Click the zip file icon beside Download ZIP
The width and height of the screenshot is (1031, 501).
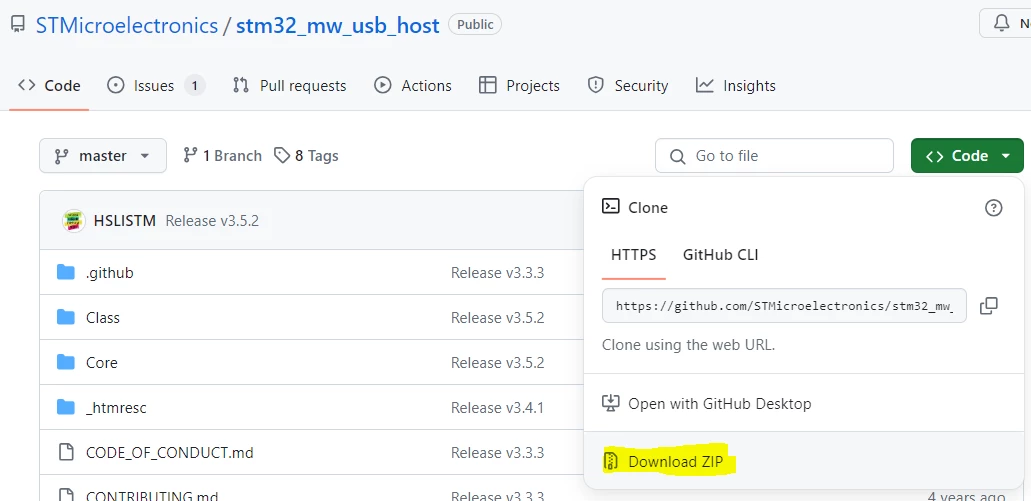611,462
